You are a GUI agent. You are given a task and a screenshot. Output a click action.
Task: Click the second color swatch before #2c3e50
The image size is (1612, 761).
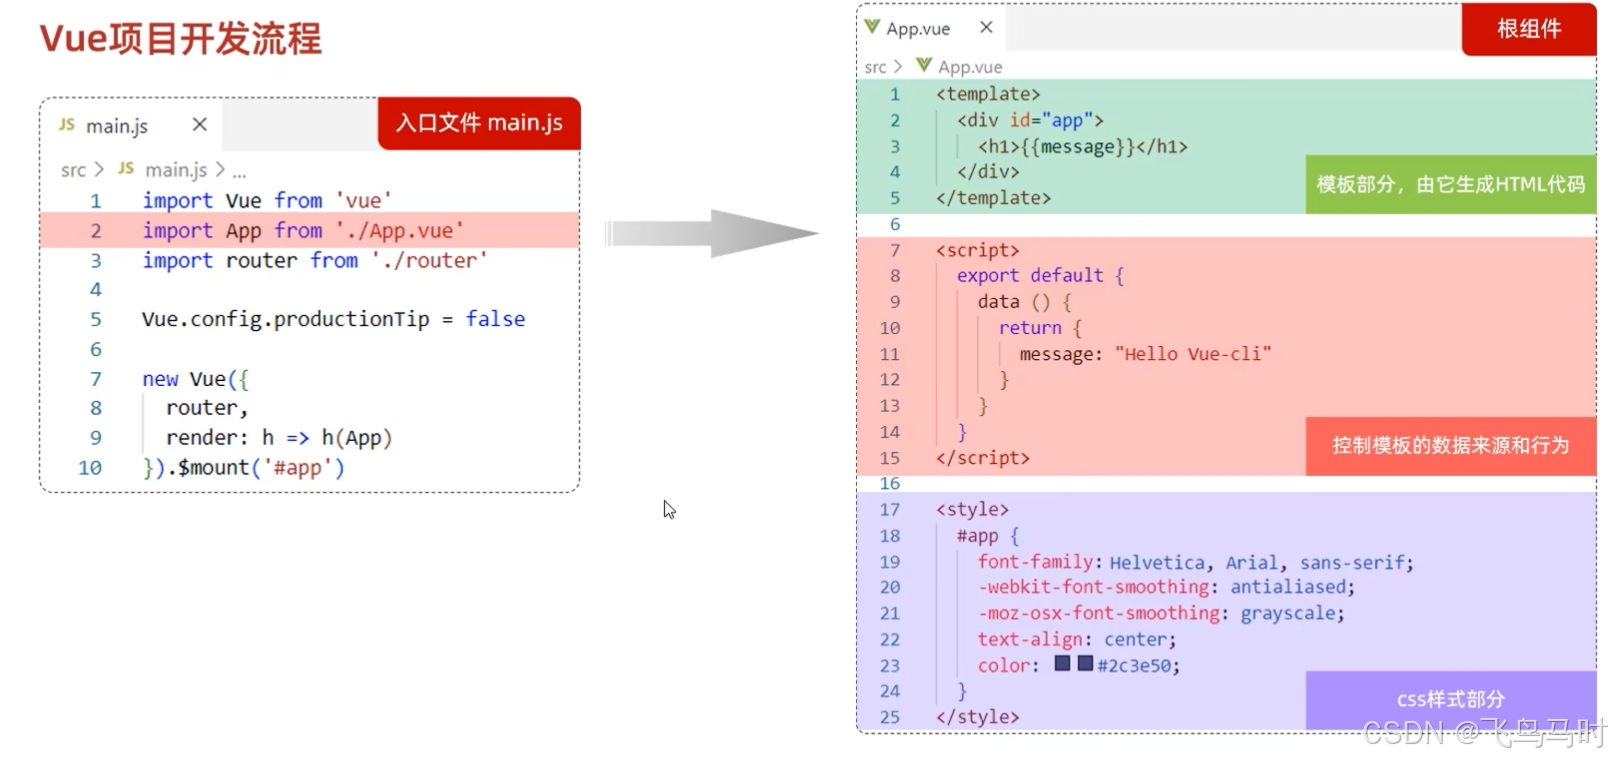point(1086,663)
